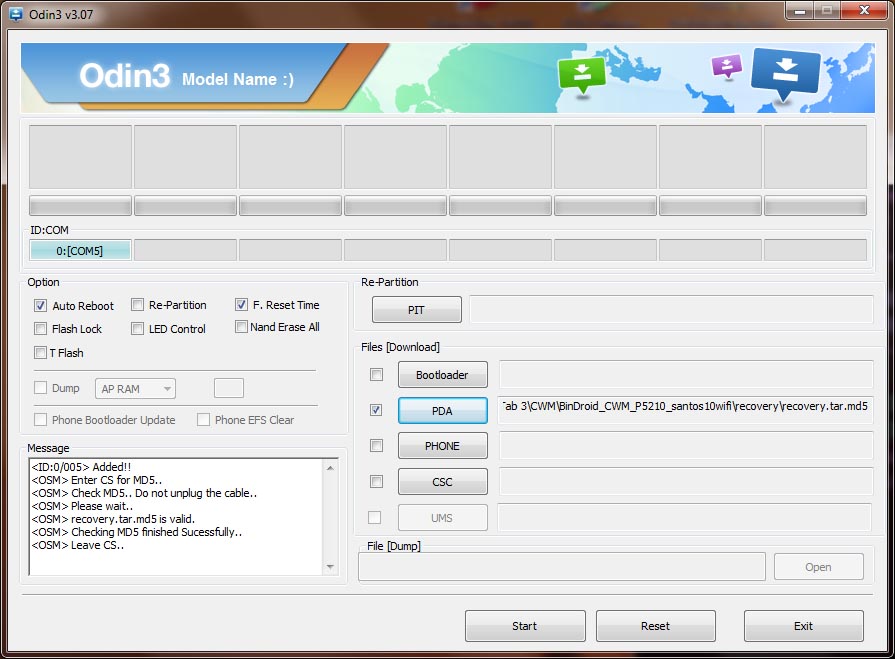The width and height of the screenshot is (895, 659).
Task: Minimize the Odin3 window
Action: tap(799, 11)
